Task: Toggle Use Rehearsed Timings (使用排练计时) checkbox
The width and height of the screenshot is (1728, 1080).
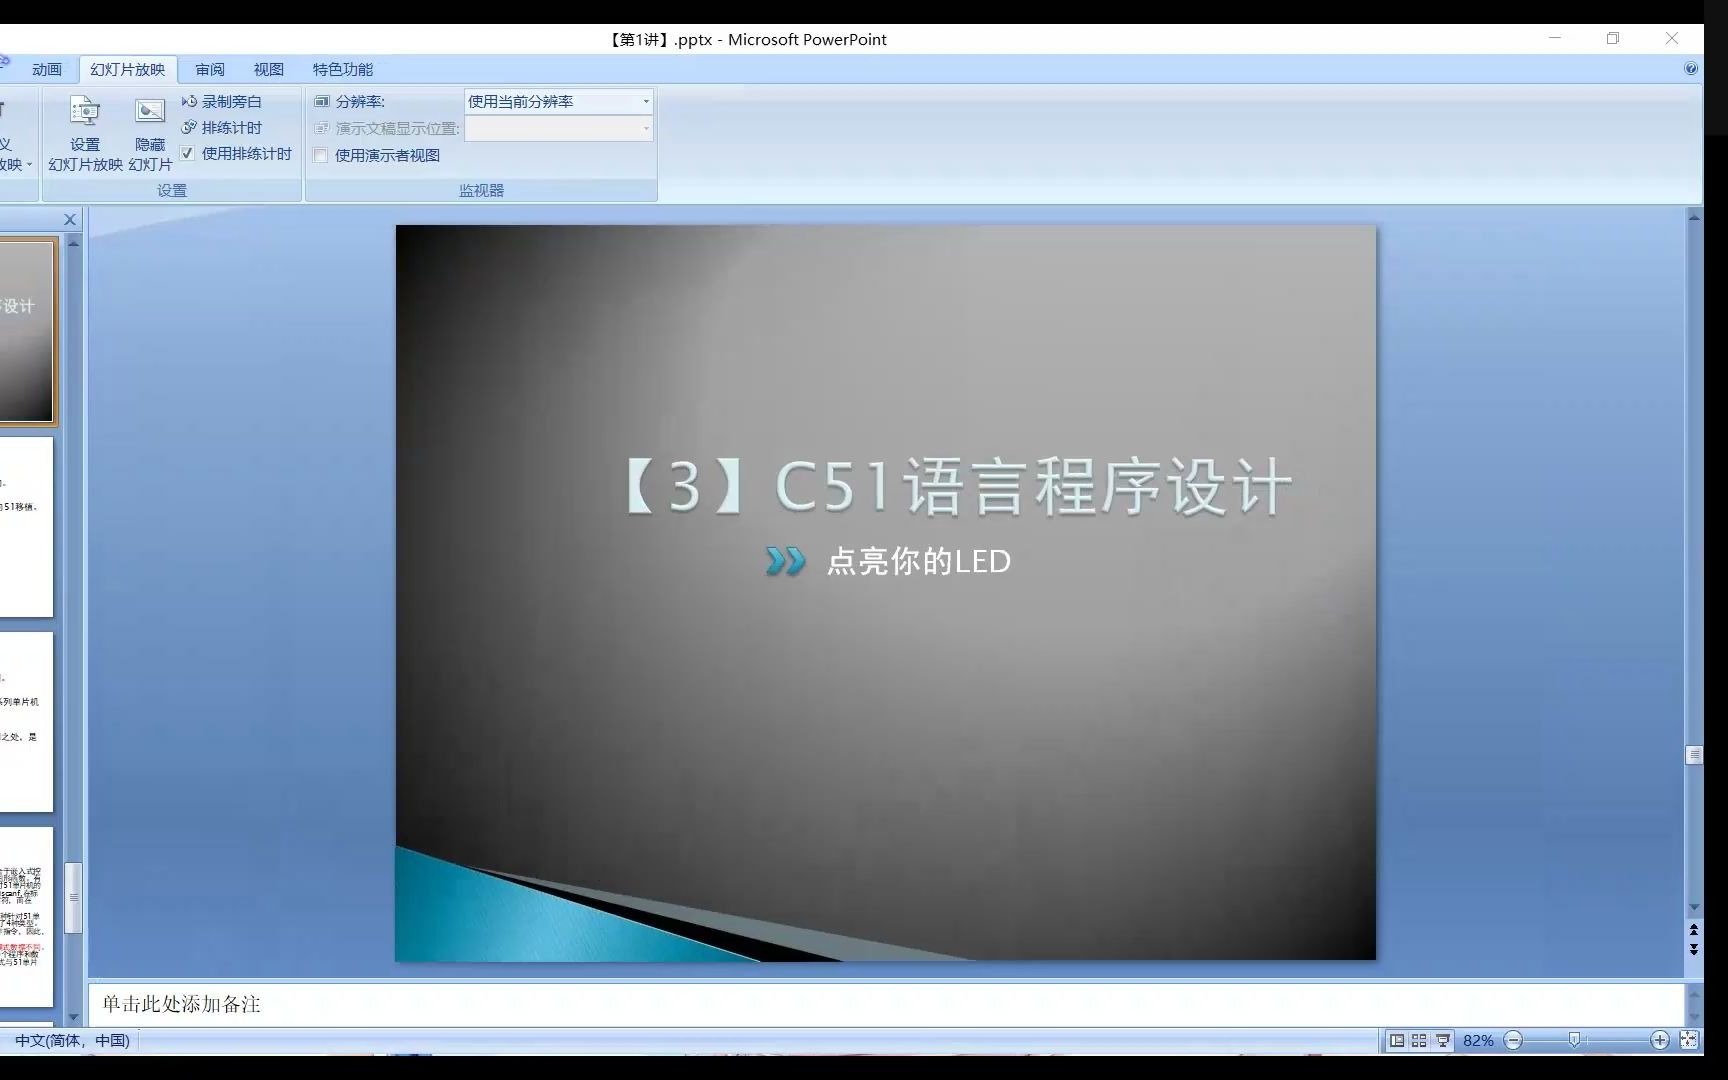Action: [187, 153]
